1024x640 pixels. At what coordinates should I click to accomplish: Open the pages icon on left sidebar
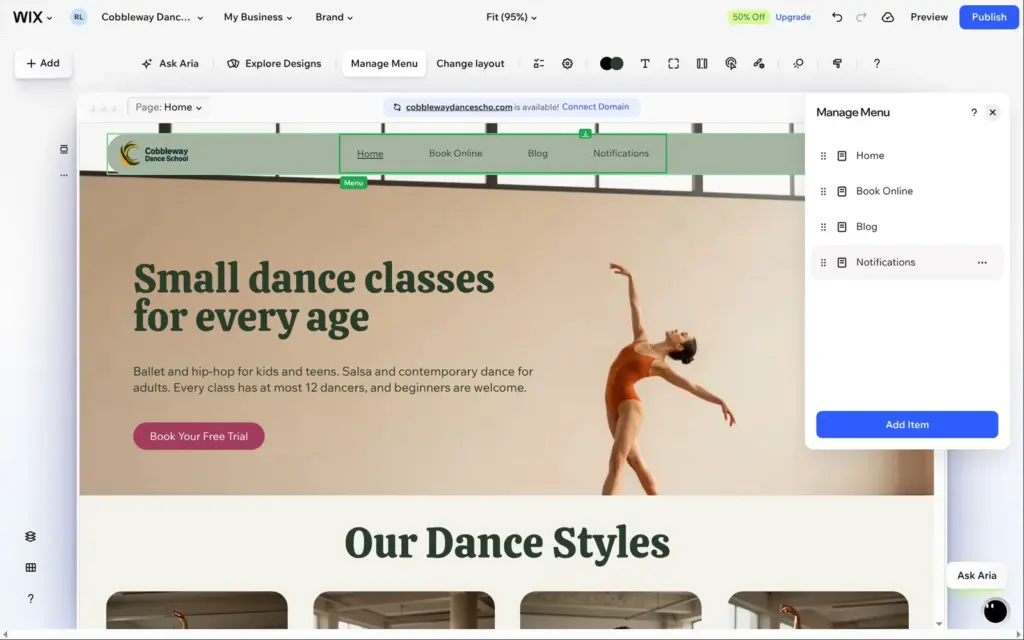tap(63, 150)
